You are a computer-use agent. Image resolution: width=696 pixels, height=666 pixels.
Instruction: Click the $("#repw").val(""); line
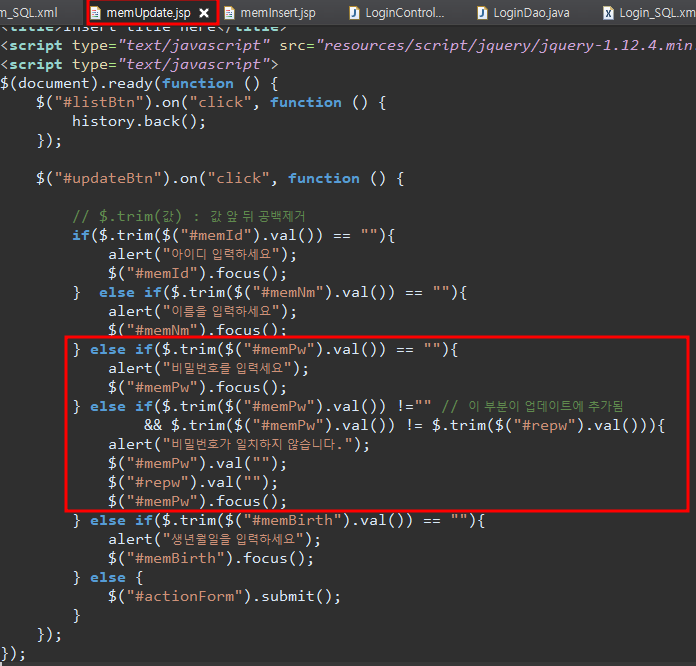(193, 482)
